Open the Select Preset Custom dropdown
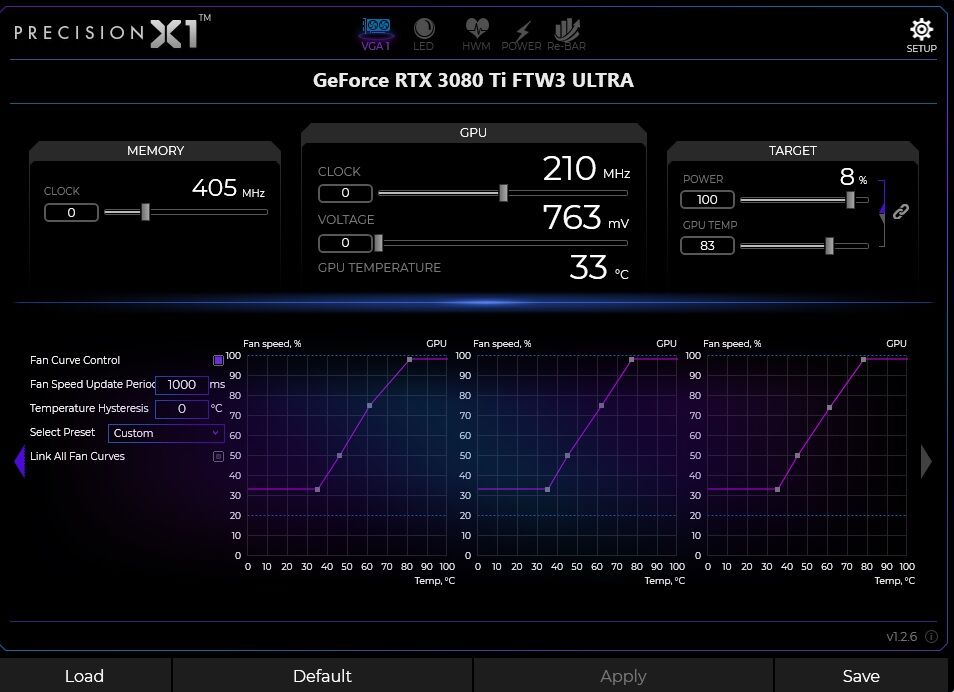954x692 pixels. [166, 433]
